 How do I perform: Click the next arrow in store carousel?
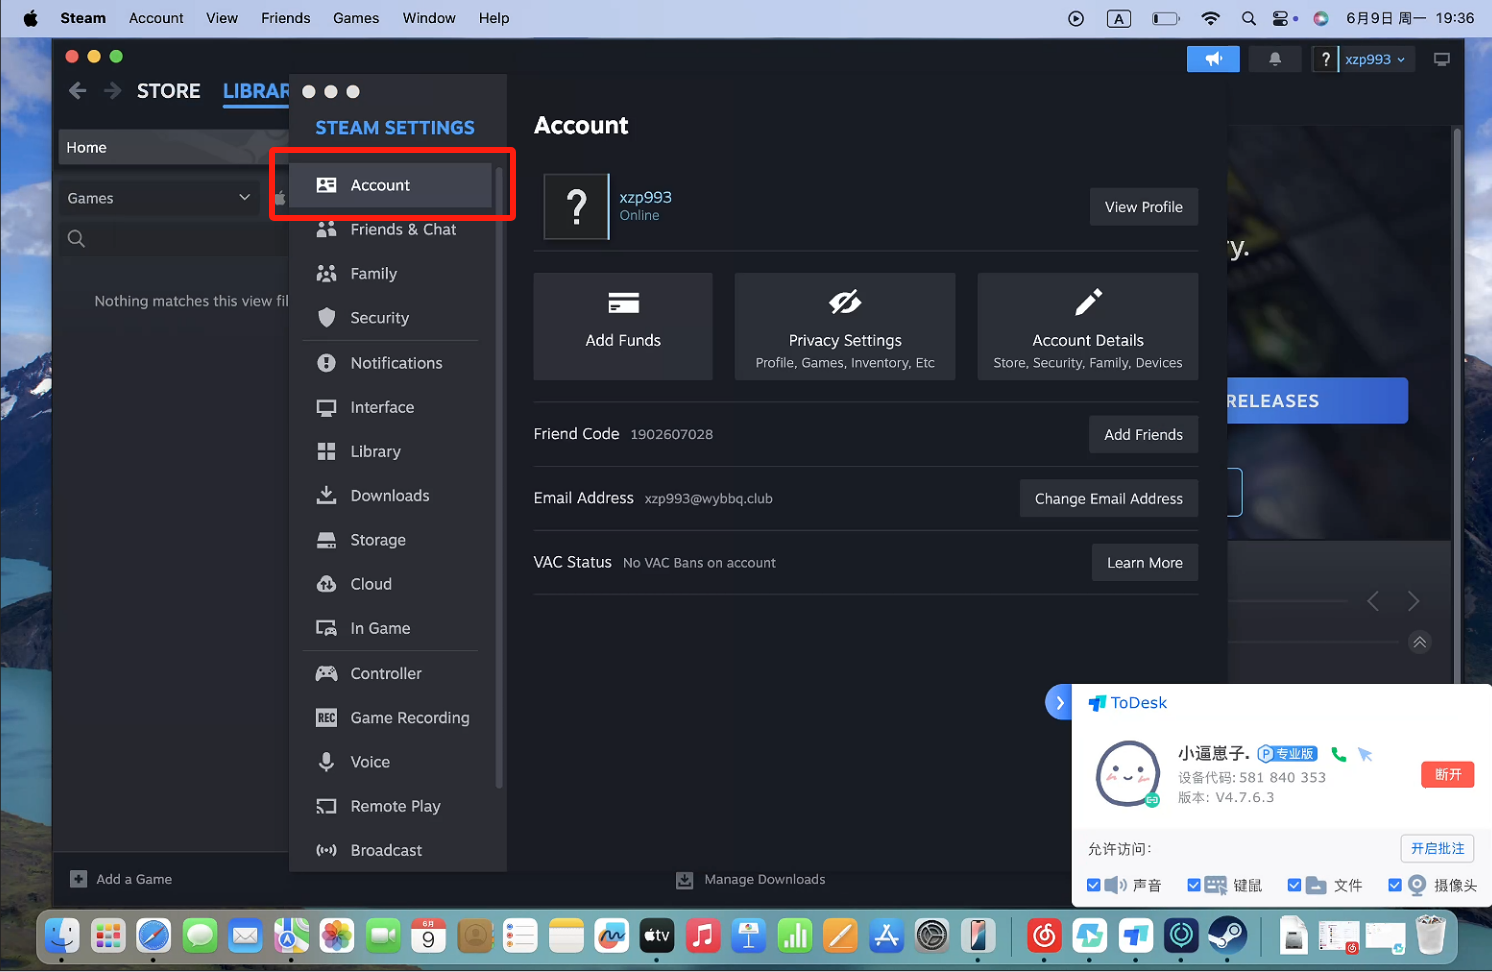1413,601
